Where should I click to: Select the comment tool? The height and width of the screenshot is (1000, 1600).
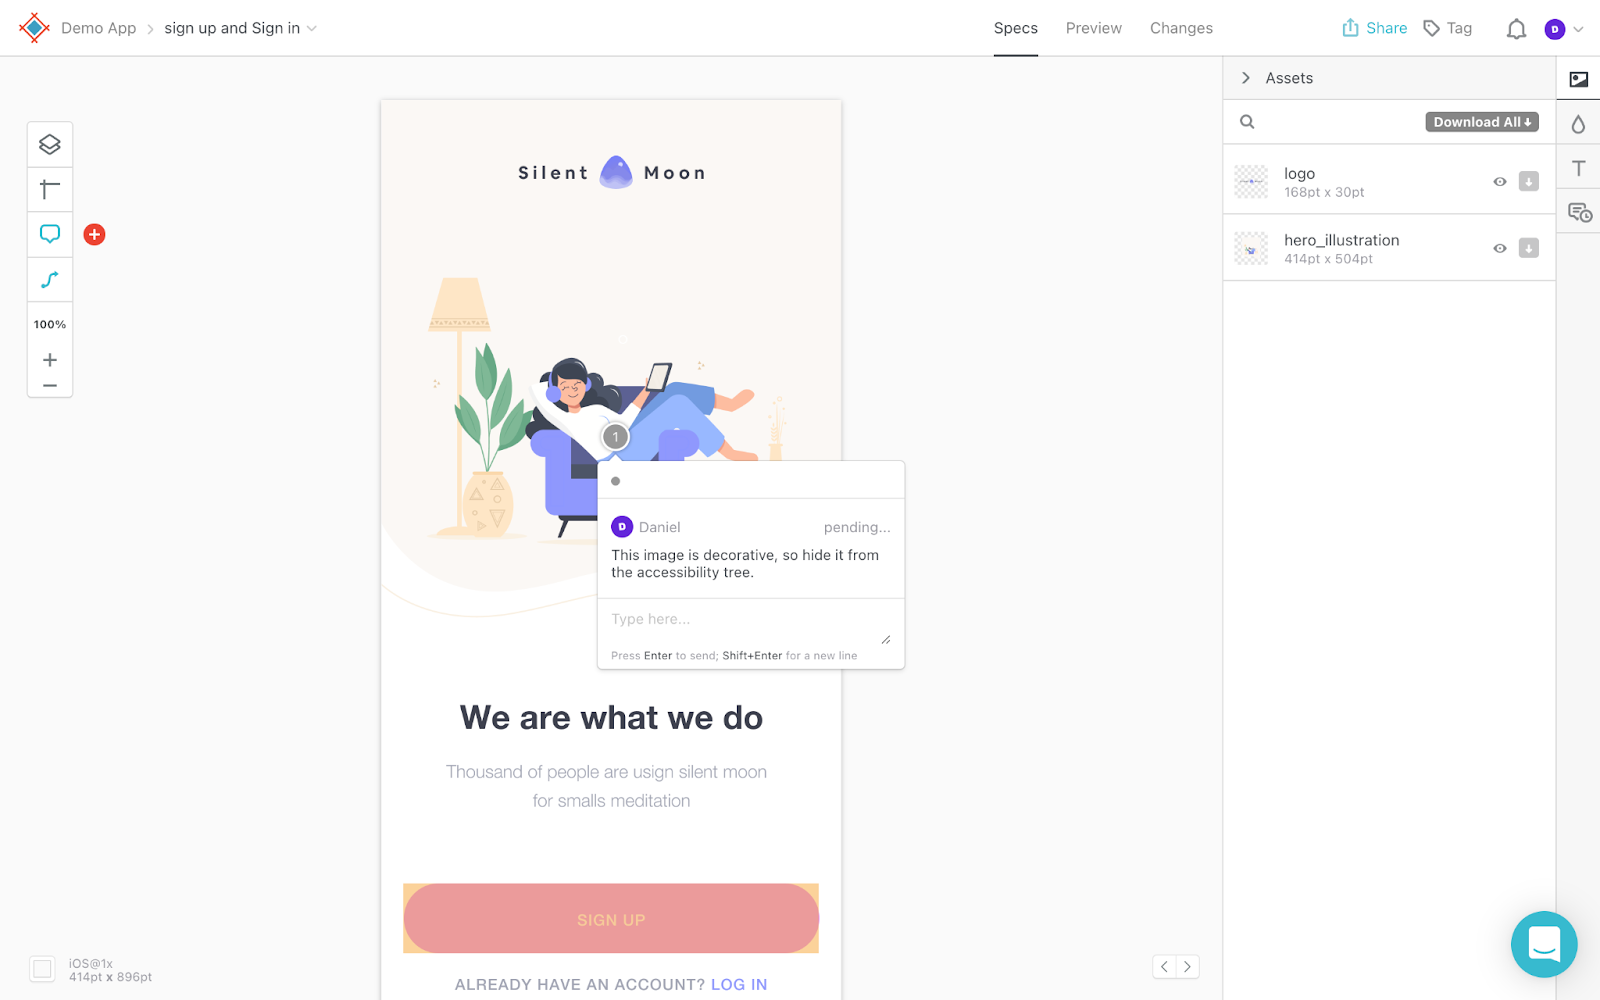coord(50,234)
